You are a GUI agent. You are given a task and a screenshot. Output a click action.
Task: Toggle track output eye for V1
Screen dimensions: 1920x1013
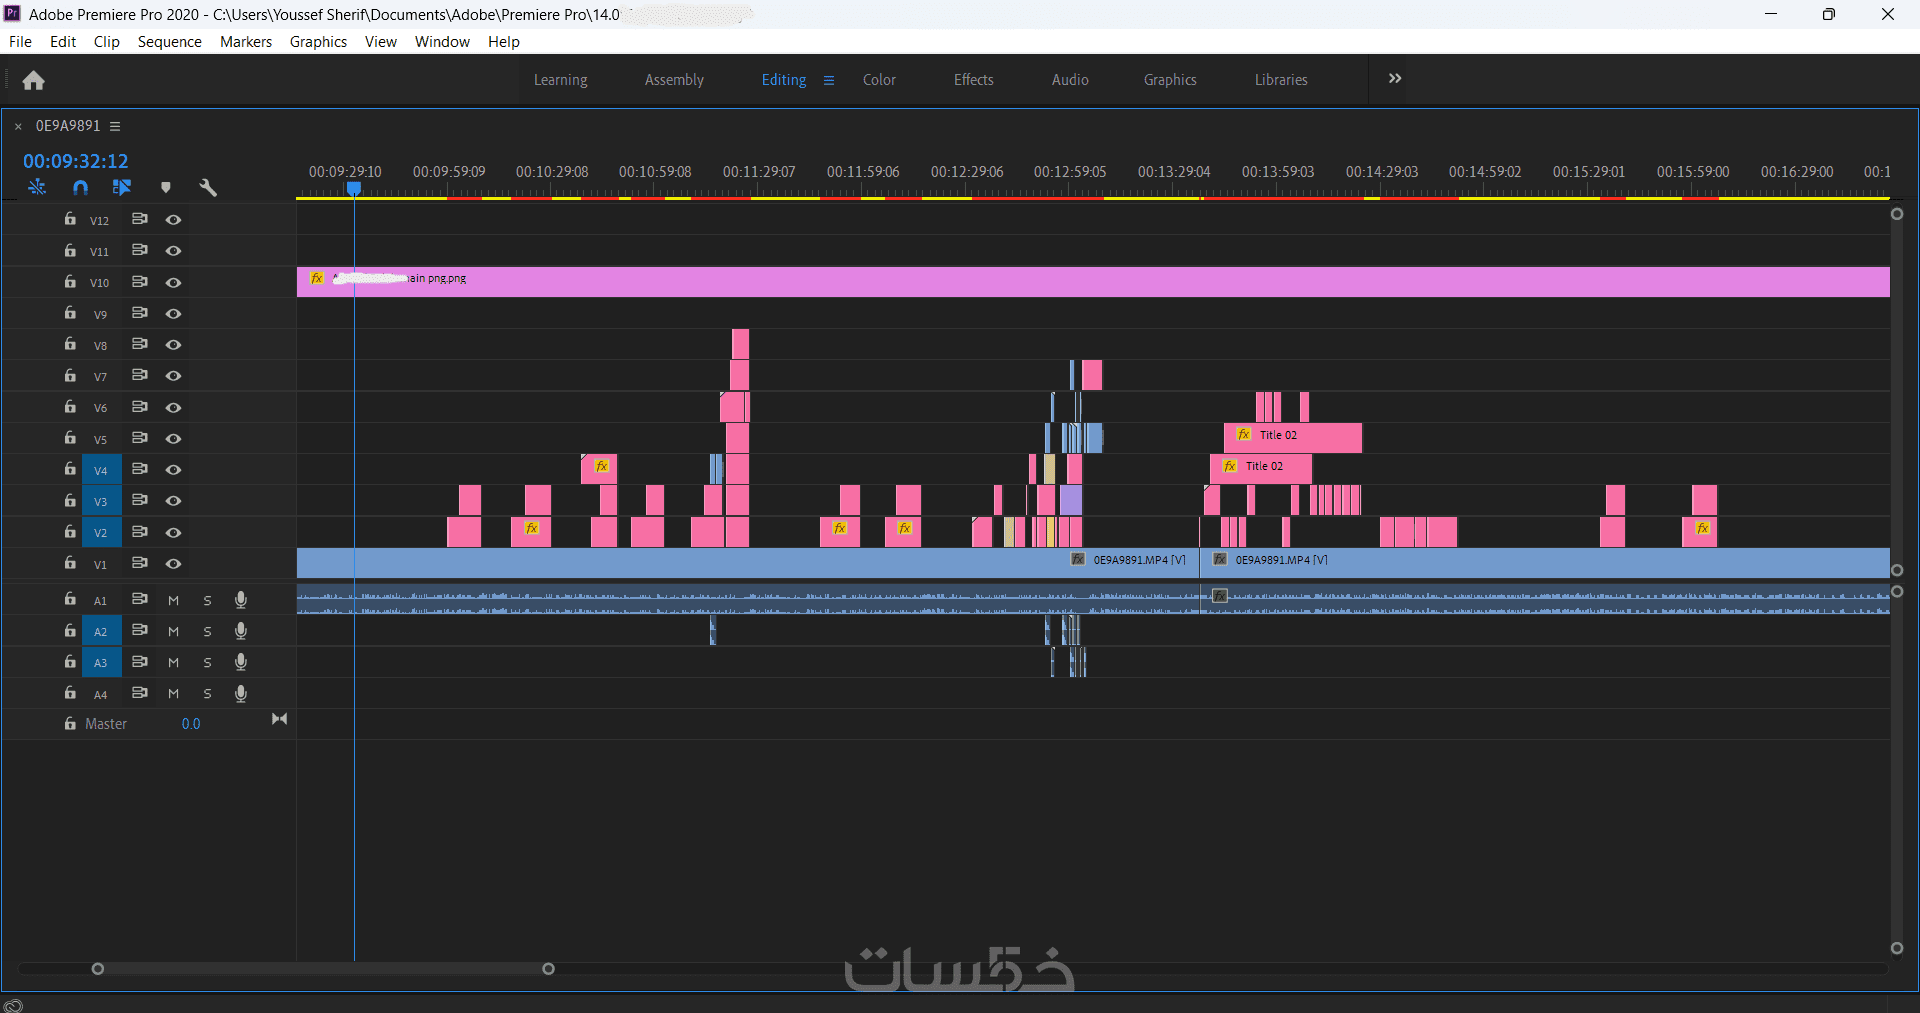(x=174, y=563)
